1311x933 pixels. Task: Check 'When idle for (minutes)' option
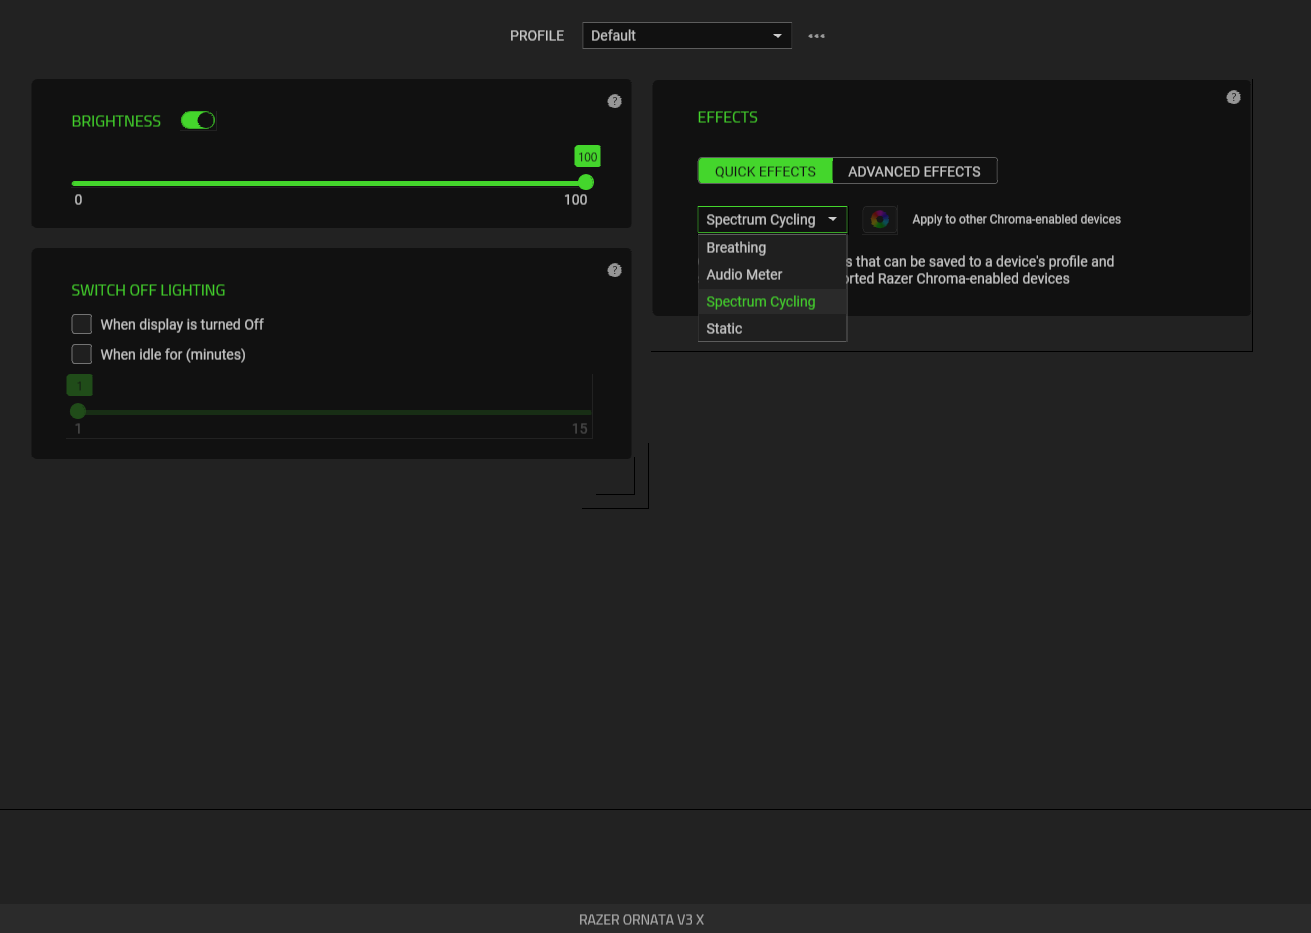(x=81, y=354)
